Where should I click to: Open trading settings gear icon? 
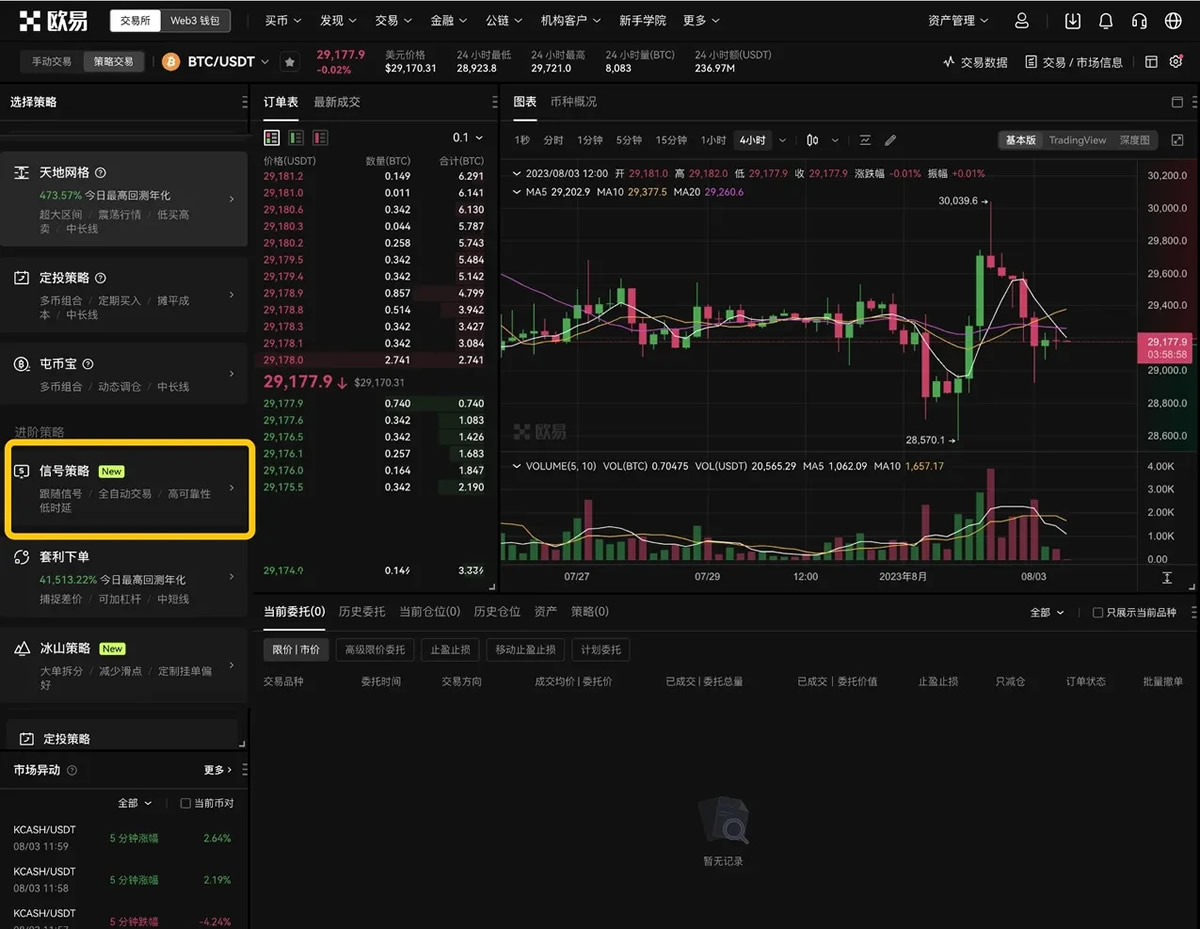click(x=1176, y=62)
